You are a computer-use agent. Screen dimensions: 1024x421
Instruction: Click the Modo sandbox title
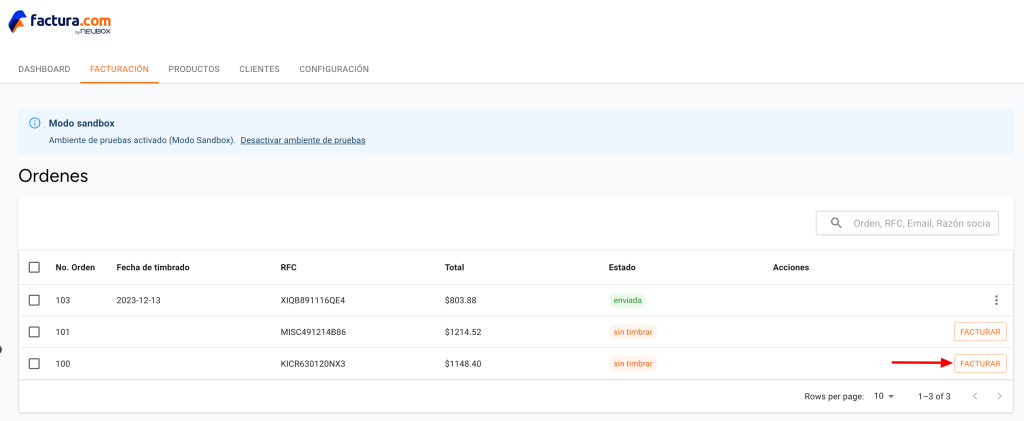pyautogui.click(x=82, y=123)
